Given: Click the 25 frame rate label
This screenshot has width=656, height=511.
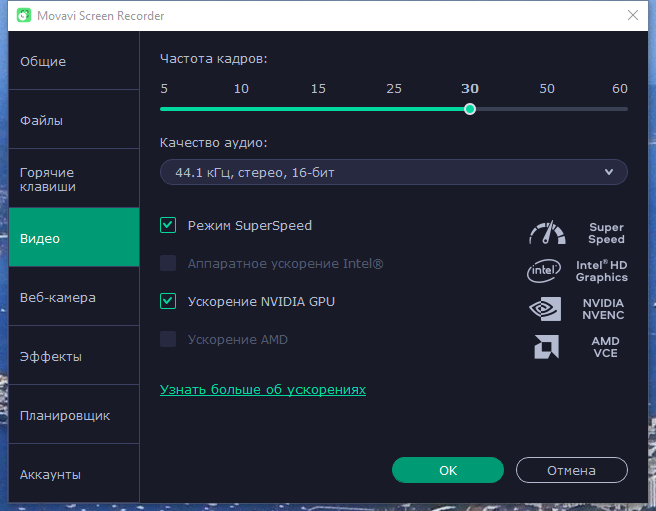Looking at the screenshot, I should 394,89.
